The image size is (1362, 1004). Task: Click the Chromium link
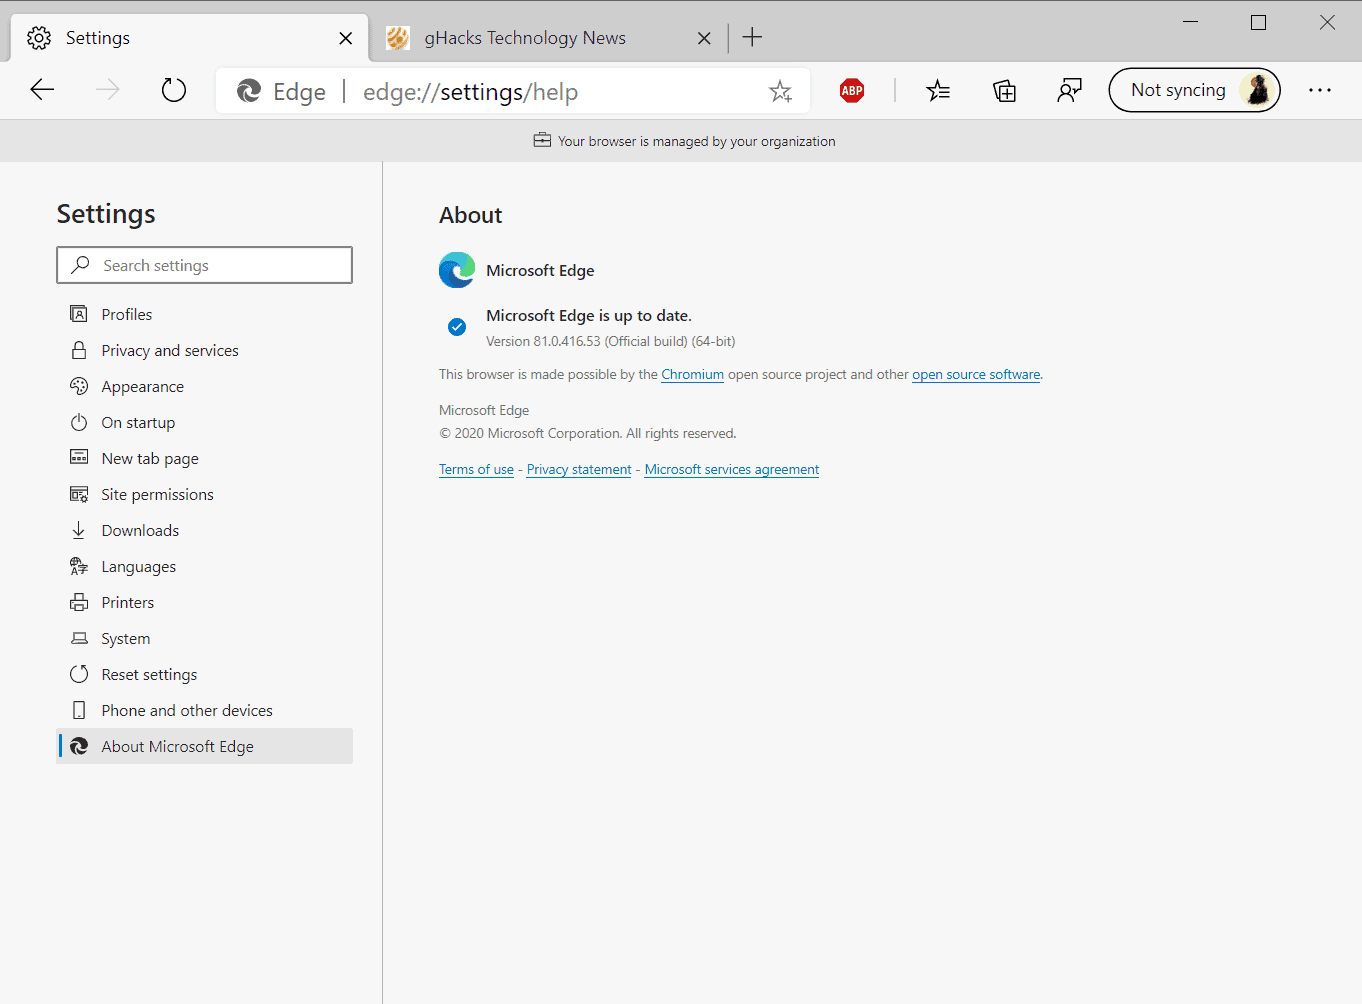(x=692, y=374)
